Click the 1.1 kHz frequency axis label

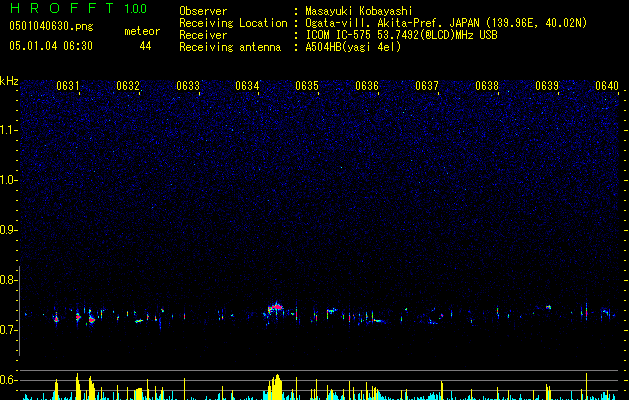click(x=9, y=130)
